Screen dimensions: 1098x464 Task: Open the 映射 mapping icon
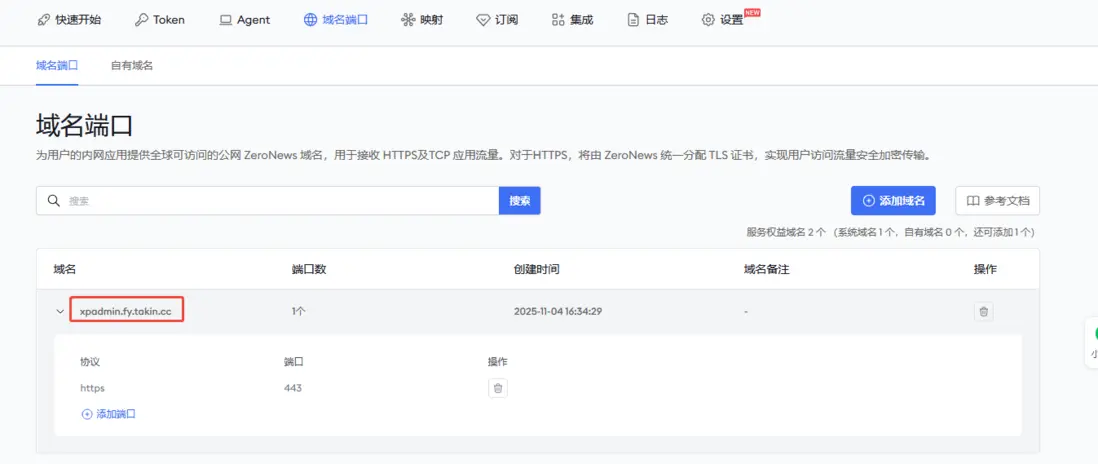click(x=408, y=20)
